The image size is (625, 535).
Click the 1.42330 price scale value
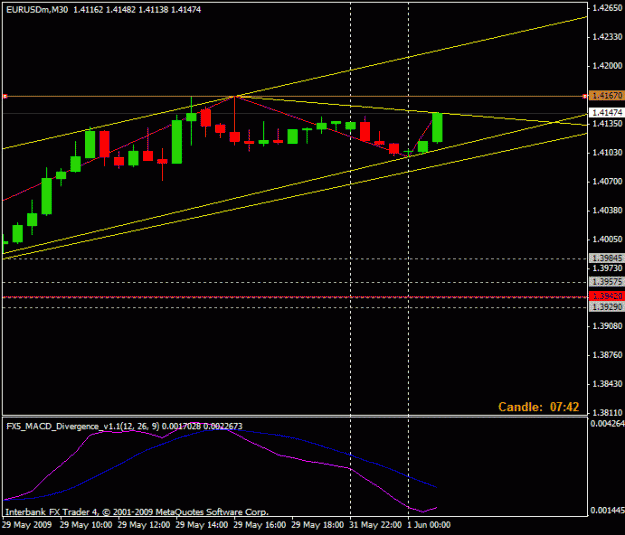pyautogui.click(x=607, y=37)
